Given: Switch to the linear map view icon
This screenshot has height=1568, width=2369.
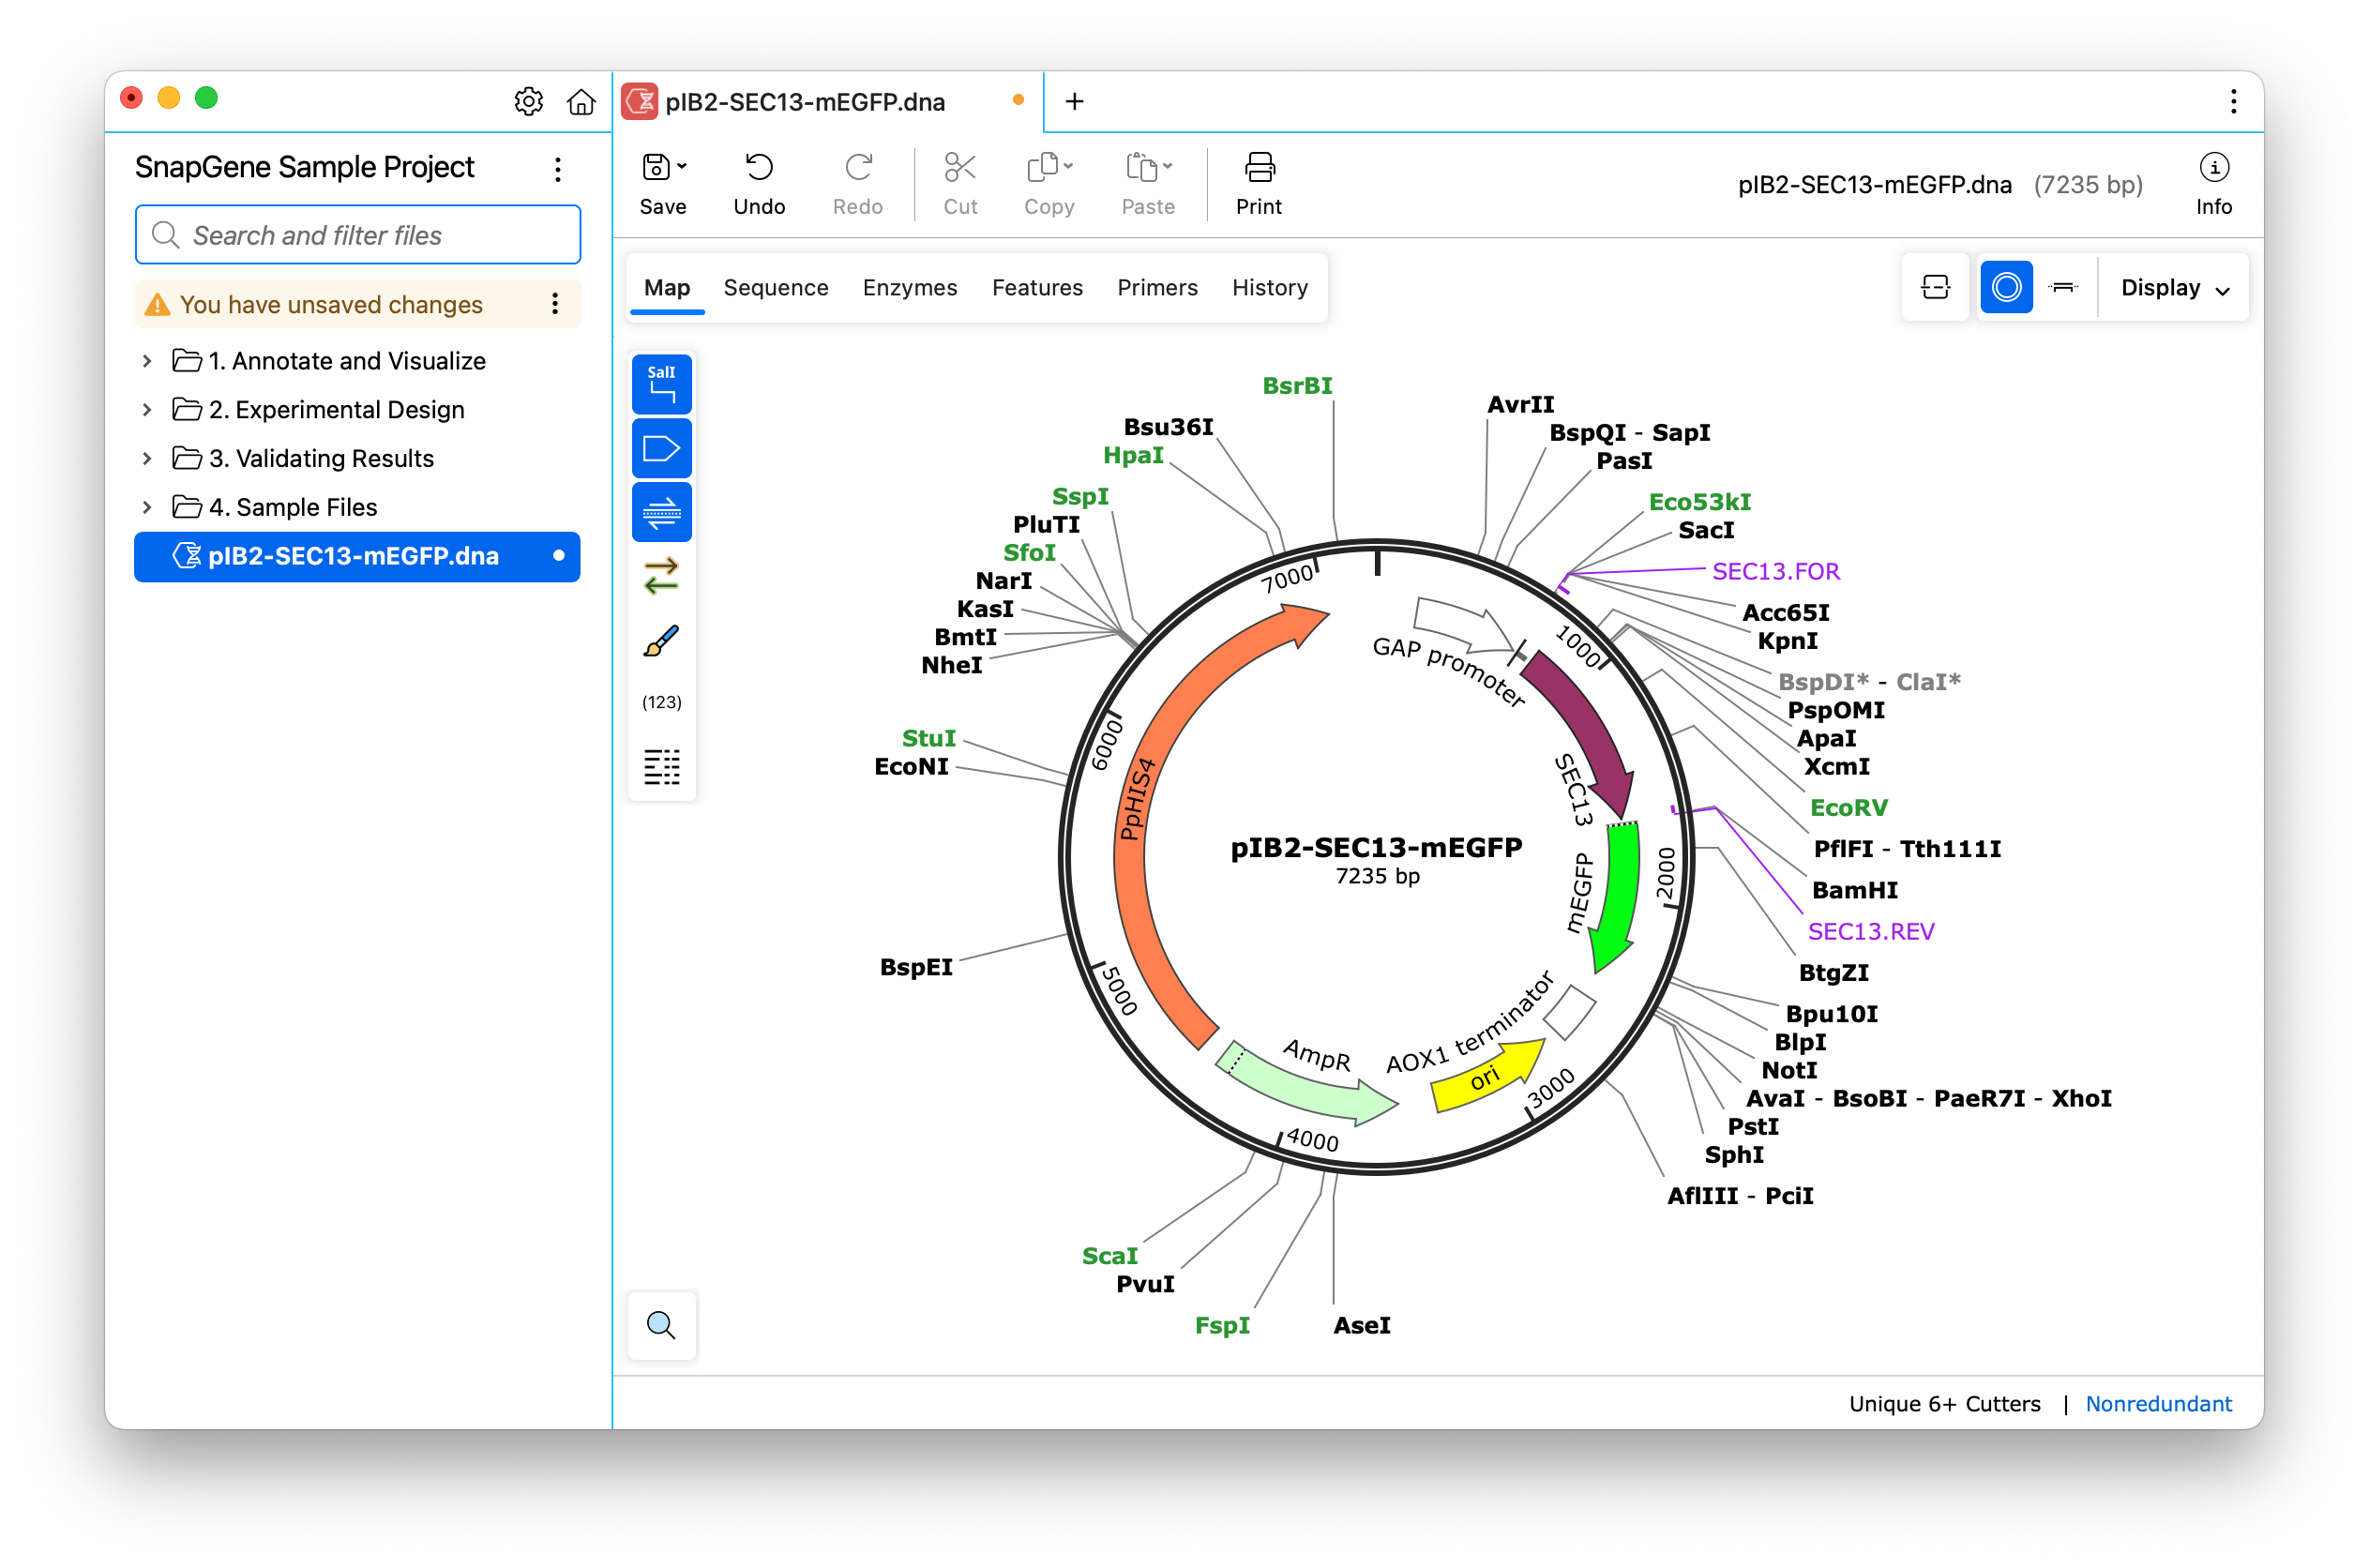Looking at the screenshot, I should 2062,288.
